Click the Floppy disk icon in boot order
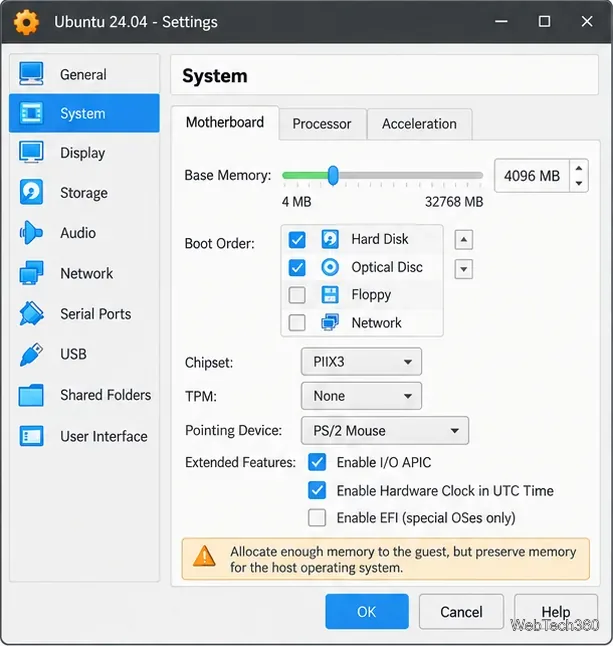This screenshot has height=646, width=613. point(330,295)
